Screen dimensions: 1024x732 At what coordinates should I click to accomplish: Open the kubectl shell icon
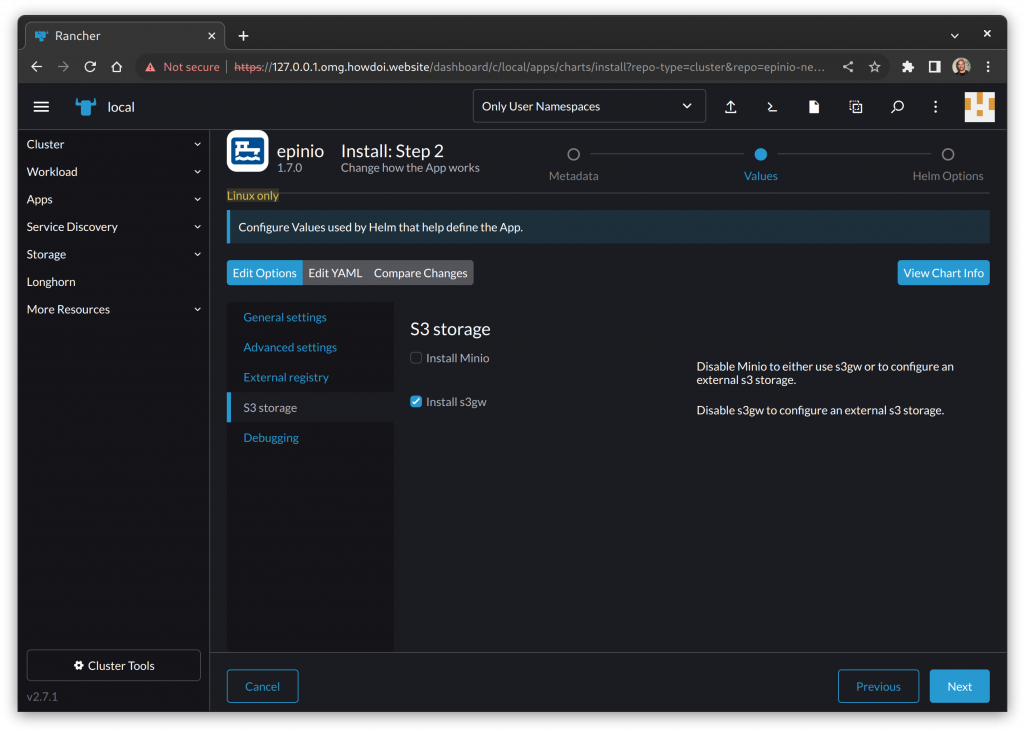coord(772,107)
